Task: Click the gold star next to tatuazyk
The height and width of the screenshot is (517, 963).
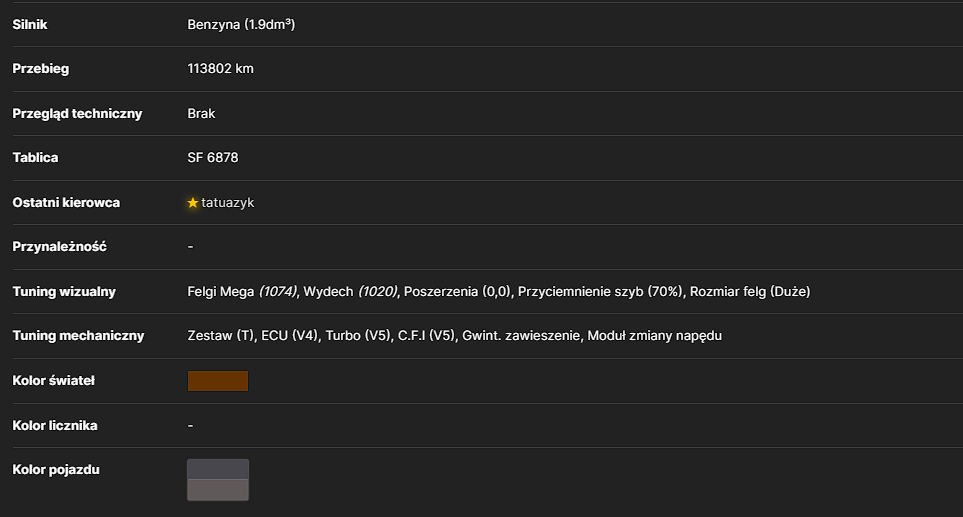Action: (193, 203)
